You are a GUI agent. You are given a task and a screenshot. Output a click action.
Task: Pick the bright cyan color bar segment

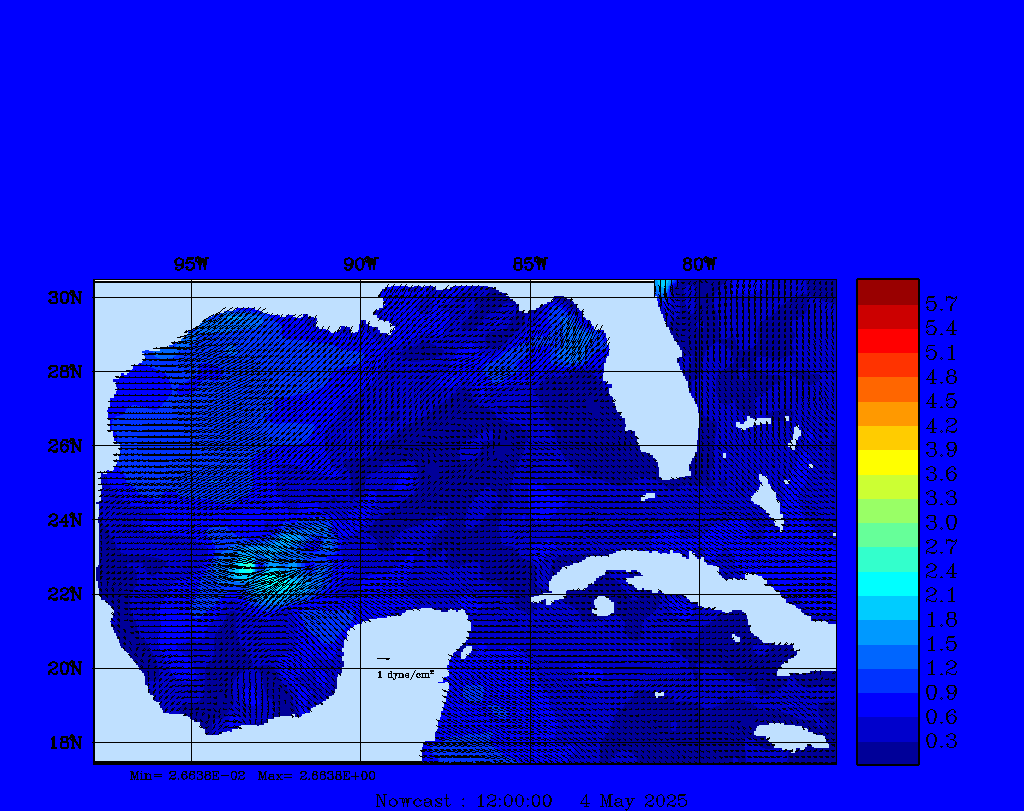888,584
